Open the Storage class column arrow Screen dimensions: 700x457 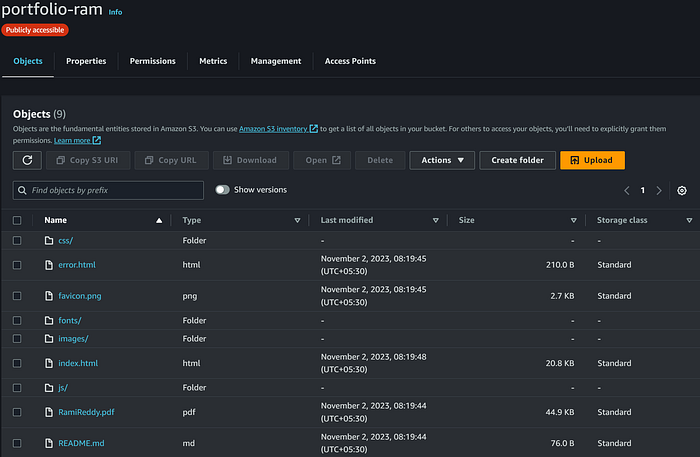[x=689, y=220]
